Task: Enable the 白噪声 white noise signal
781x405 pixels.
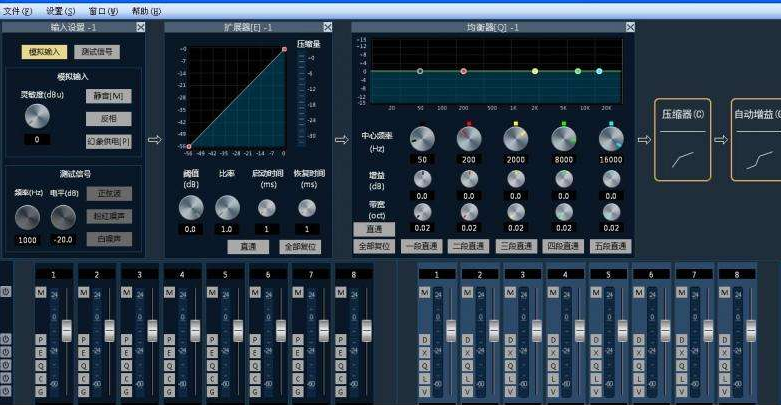Action: tap(109, 239)
